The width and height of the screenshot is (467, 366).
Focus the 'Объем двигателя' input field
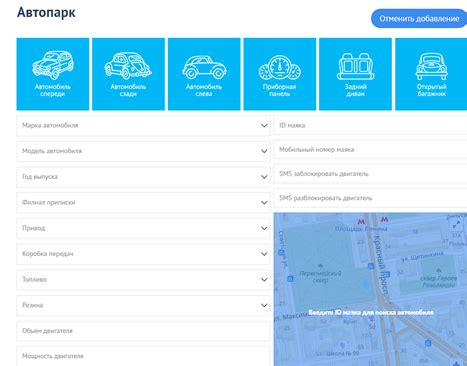click(x=143, y=331)
